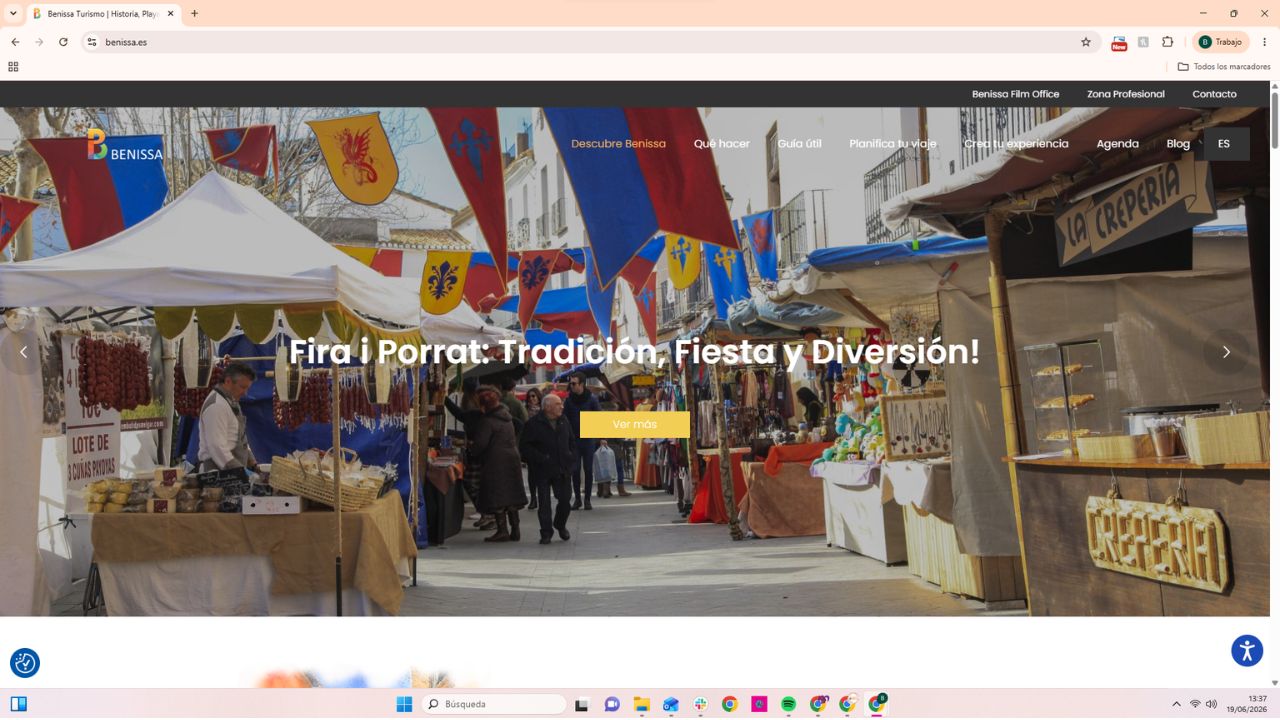This screenshot has height=720, width=1280.
Task: Open volume control in system tray
Action: pos(1212,704)
